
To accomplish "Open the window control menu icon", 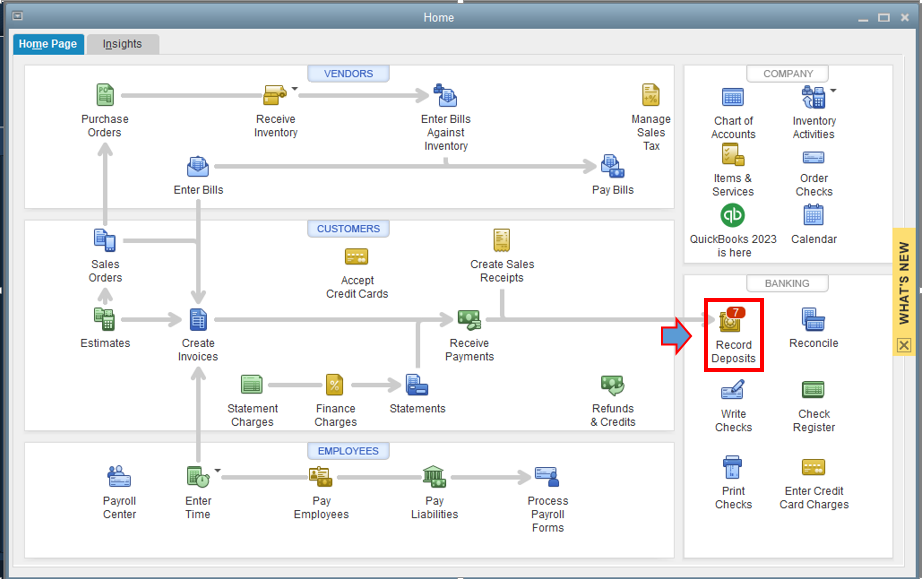I will [x=18, y=16].
